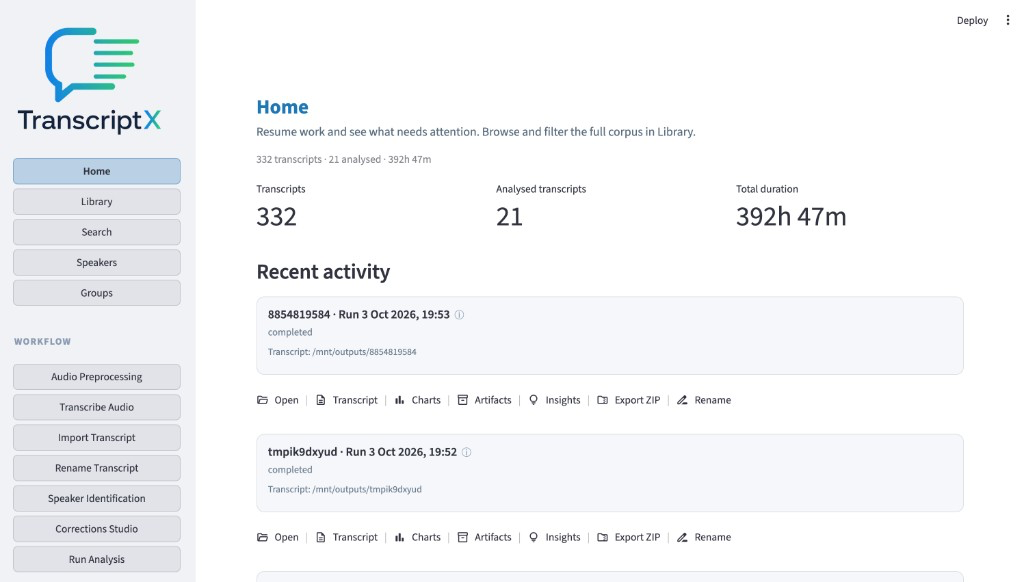Click the WORKFLOW section label
Viewport: 1024px width, 582px height.
pyautogui.click(x=42, y=342)
